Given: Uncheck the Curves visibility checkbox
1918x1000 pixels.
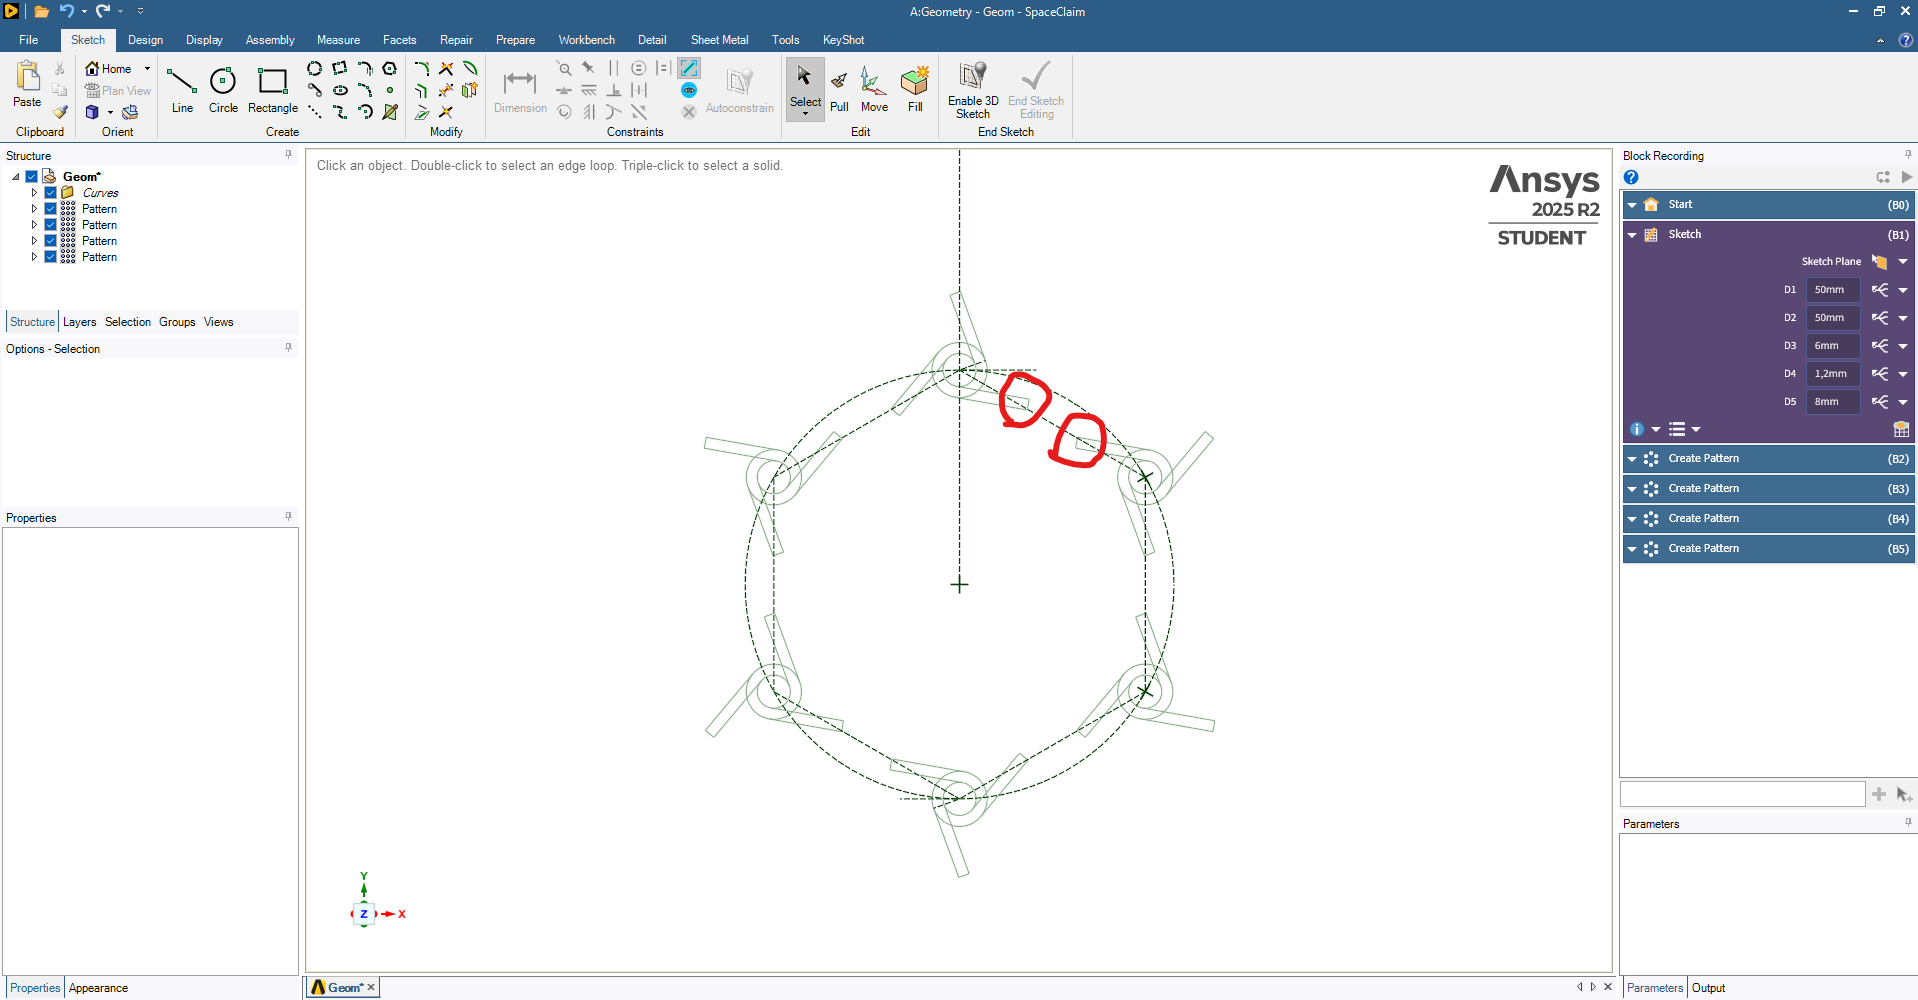Looking at the screenshot, I should click(x=51, y=193).
